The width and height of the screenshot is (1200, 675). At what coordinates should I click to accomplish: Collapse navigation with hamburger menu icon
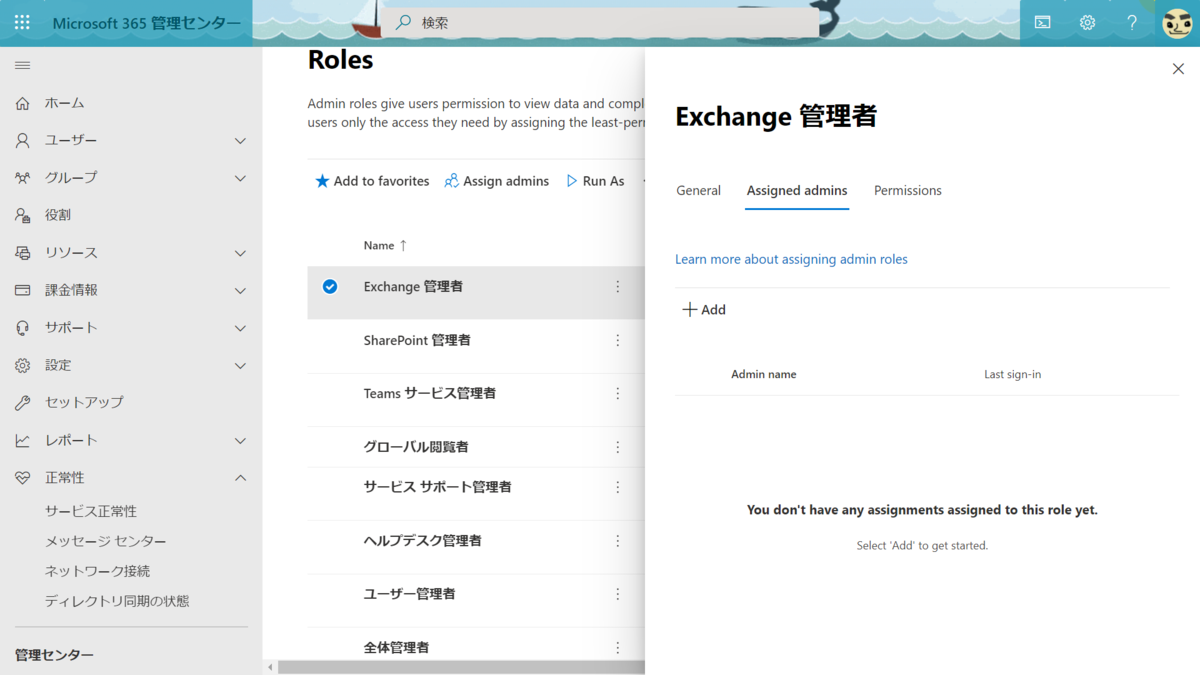(x=22, y=66)
